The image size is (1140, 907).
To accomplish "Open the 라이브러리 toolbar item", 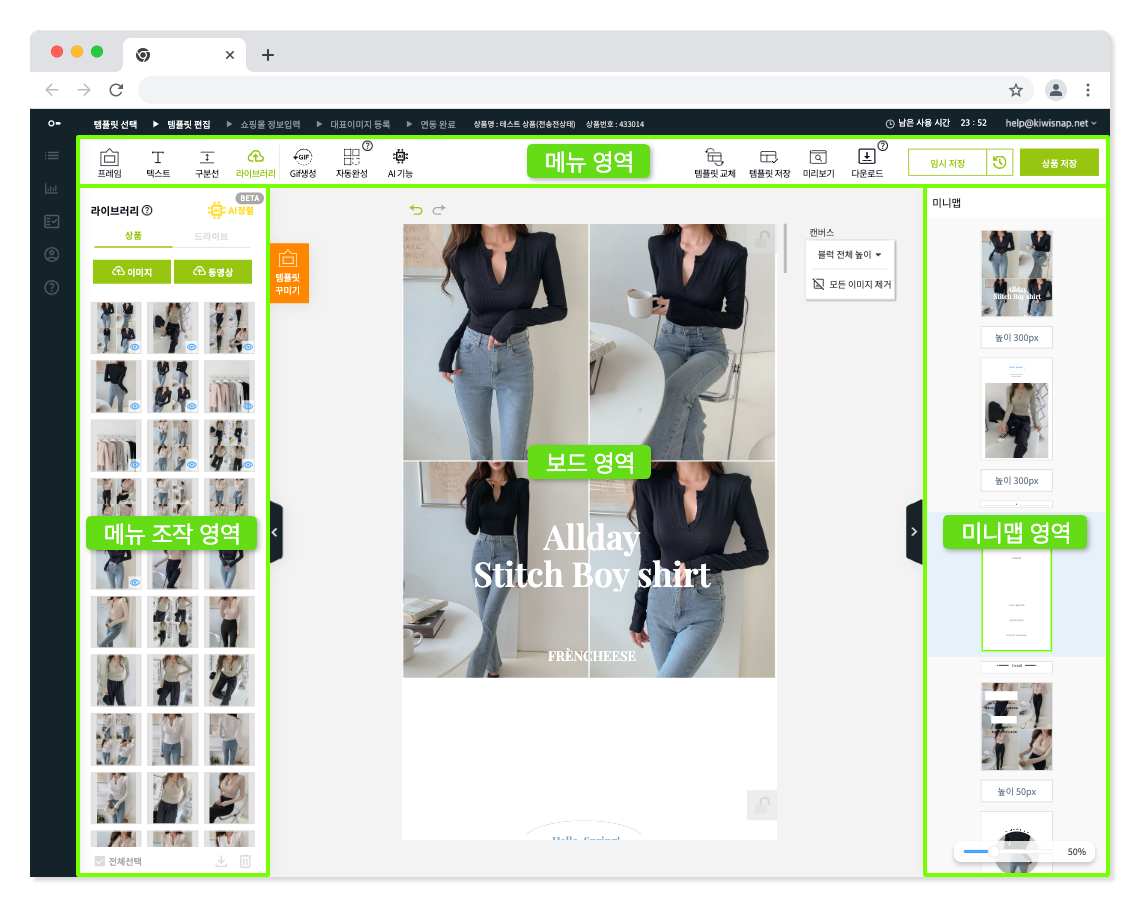I will pyautogui.click(x=255, y=163).
